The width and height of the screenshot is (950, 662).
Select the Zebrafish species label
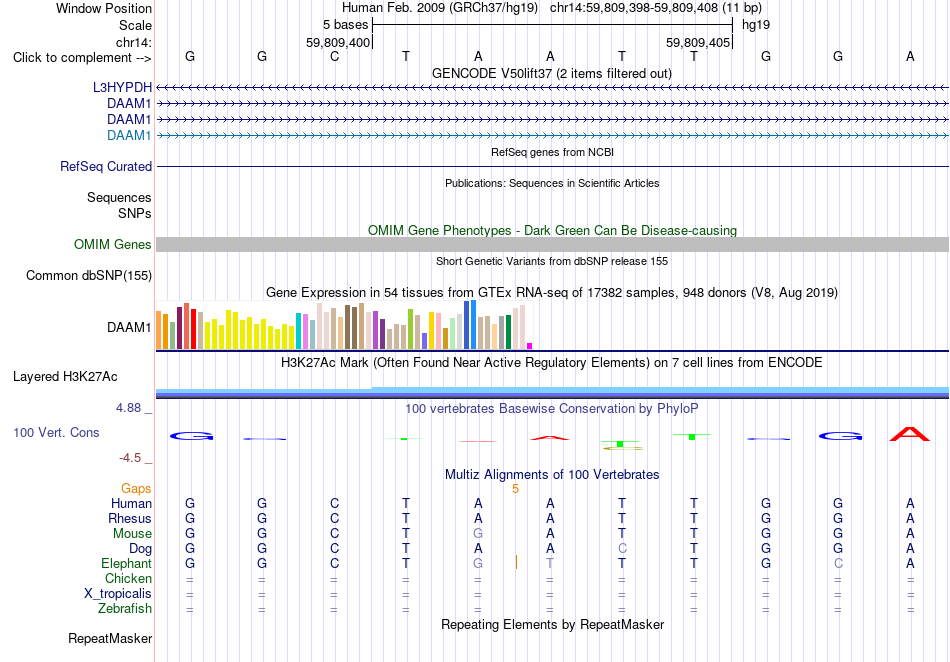point(125,609)
